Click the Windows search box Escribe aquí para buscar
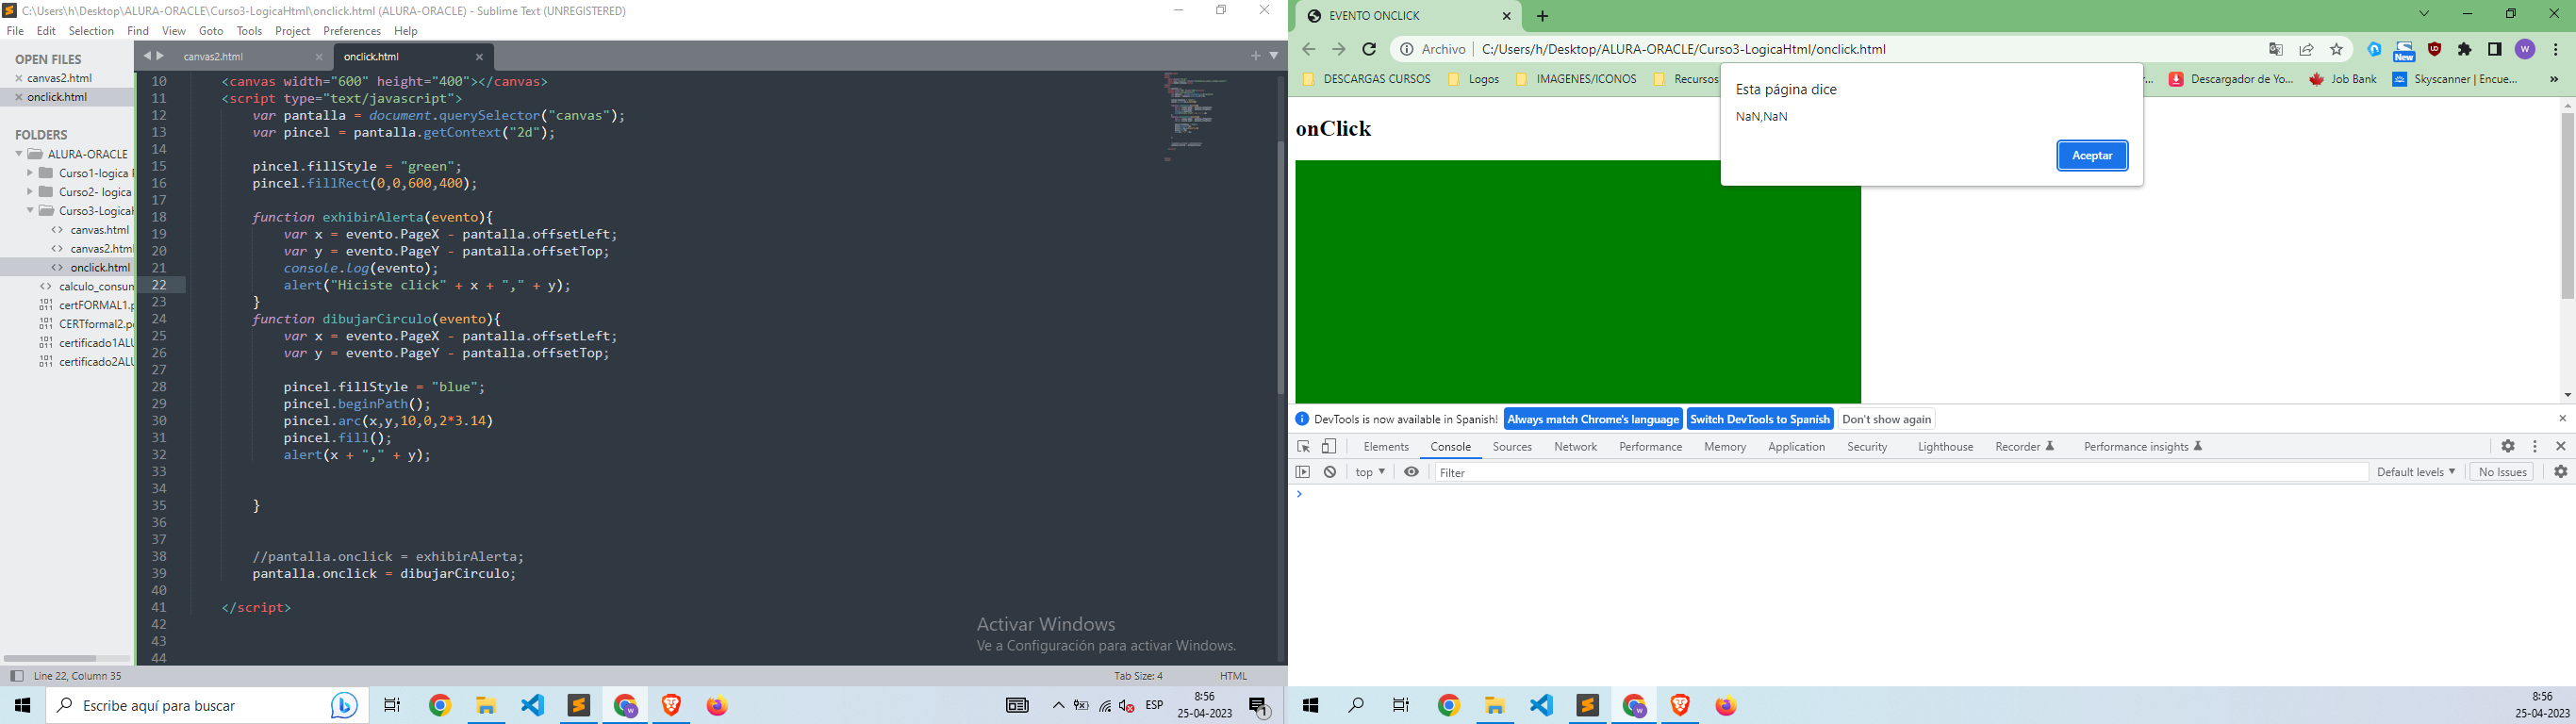Screen dimensions: 2576x724 pos(208,706)
